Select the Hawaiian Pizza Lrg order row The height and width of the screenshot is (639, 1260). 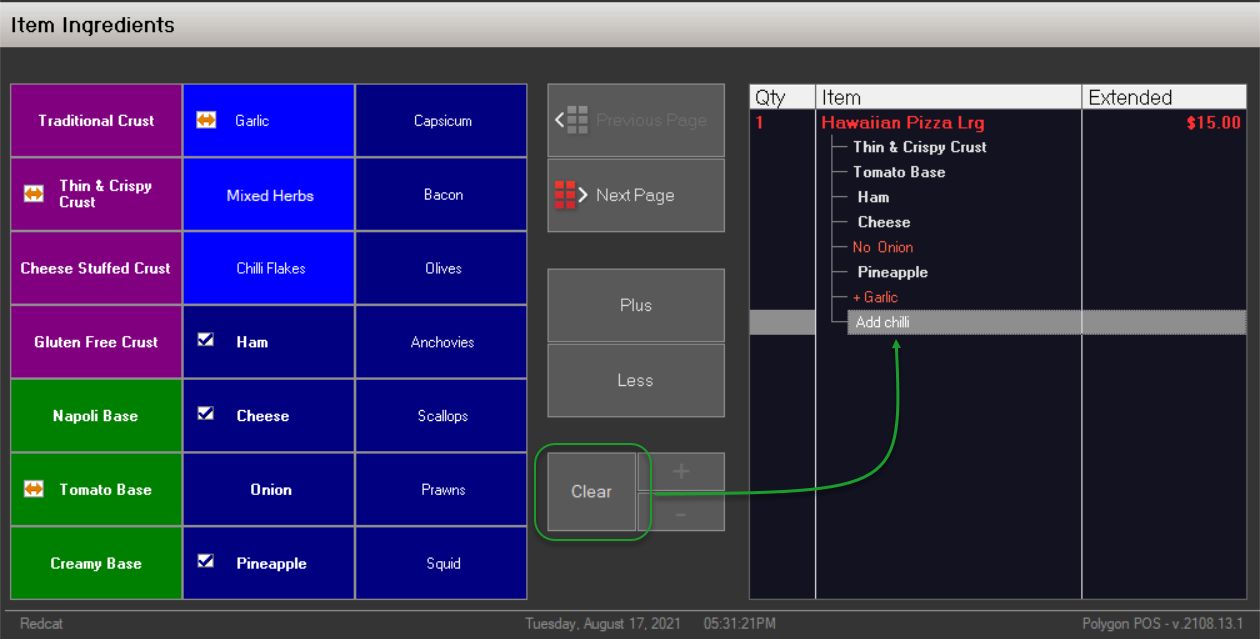[x=998, y=123]
